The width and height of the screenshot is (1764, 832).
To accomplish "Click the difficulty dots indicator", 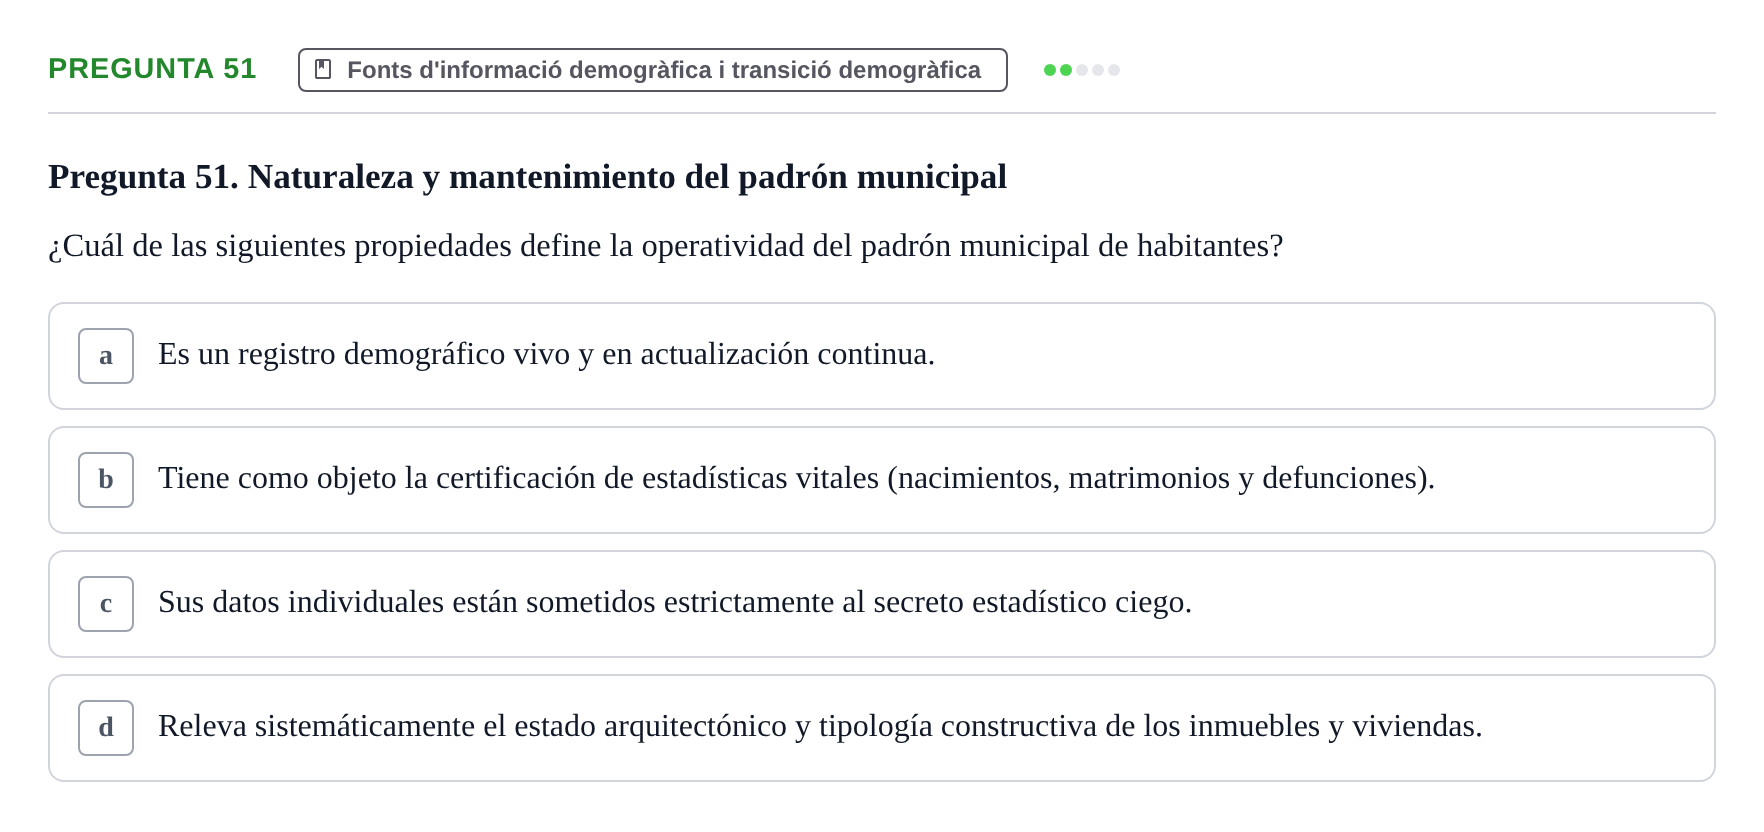I will pyautogui.click(x=1082, y=70).
